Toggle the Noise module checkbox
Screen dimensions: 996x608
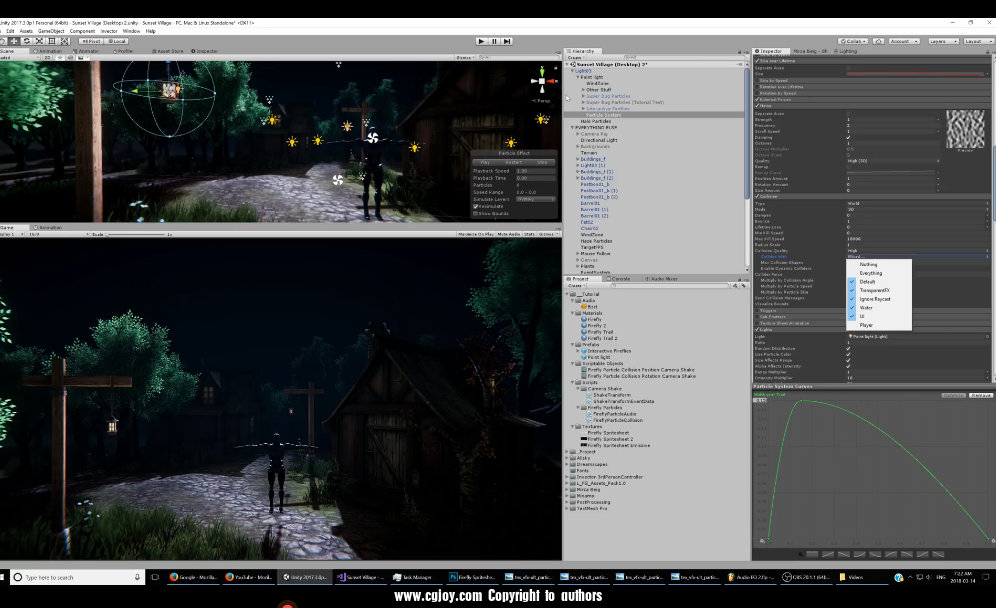click(756, 106)
